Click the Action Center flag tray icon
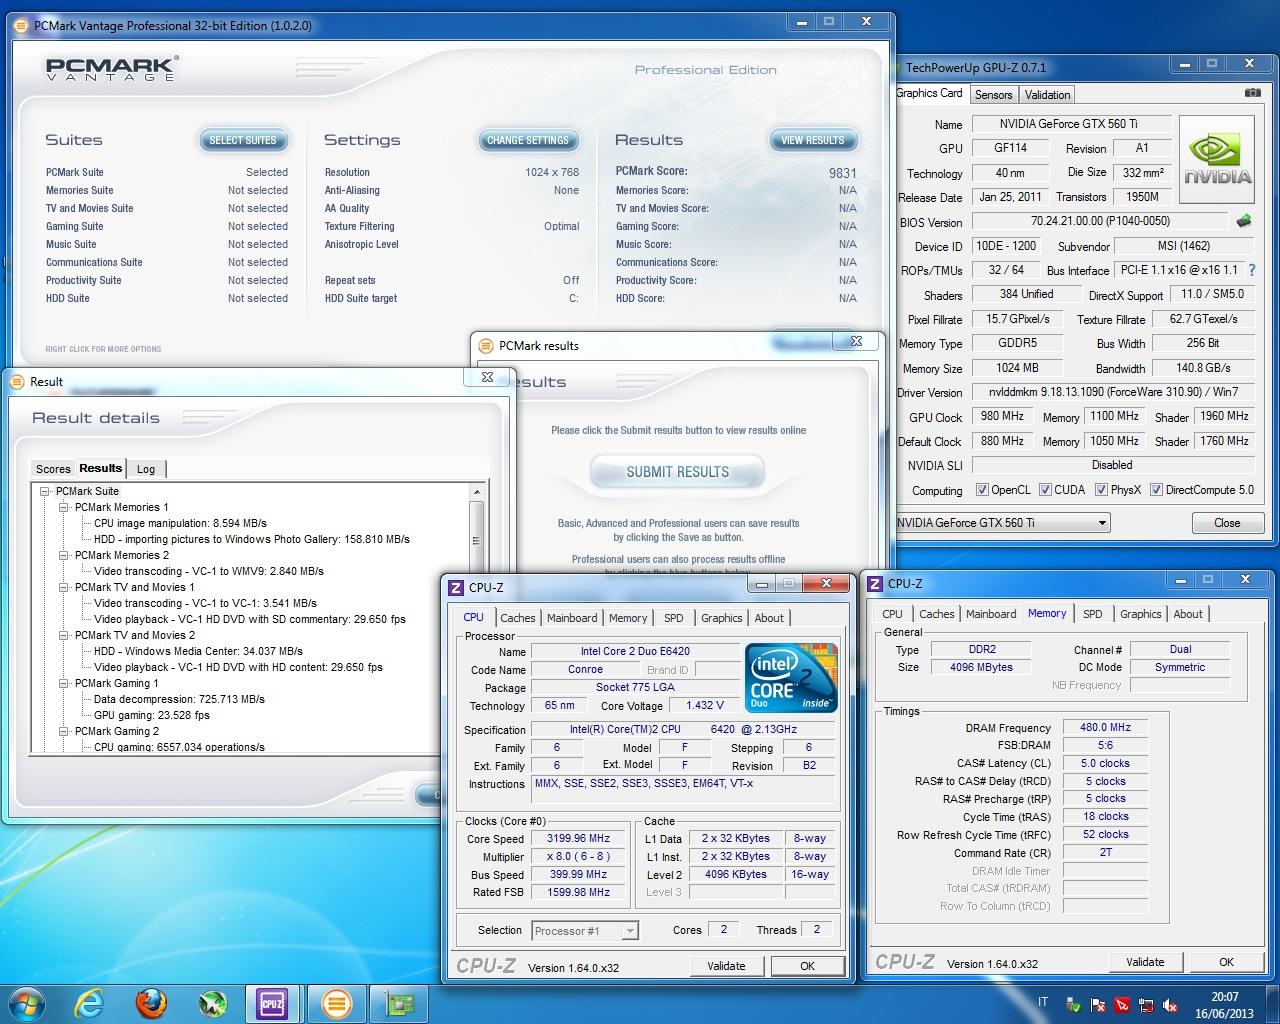The width and height of the screenshot is (1280, 1024). coord(1098,1004)
